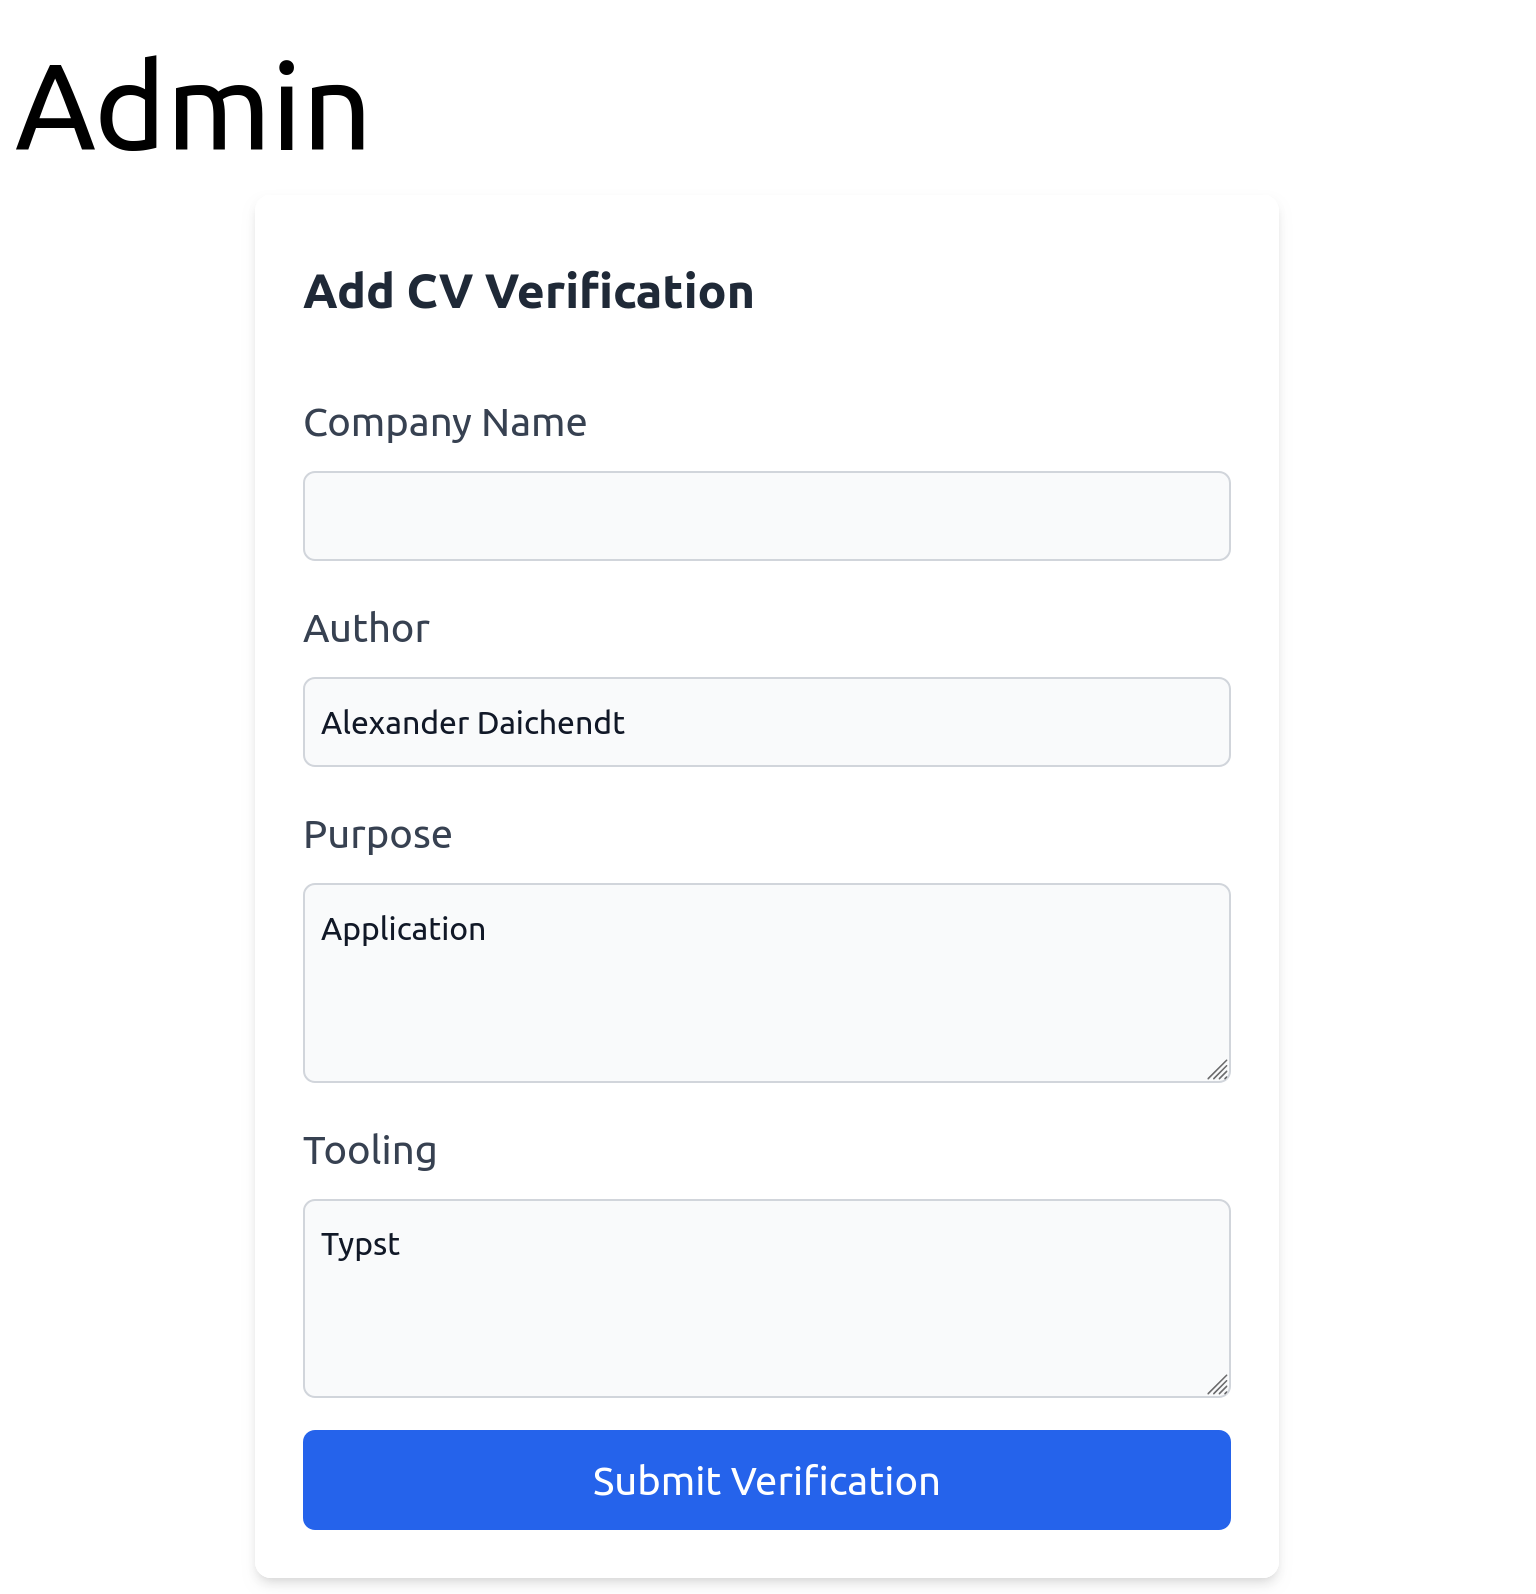
Task: Select the Purpose field label
Action: (377, 835)
